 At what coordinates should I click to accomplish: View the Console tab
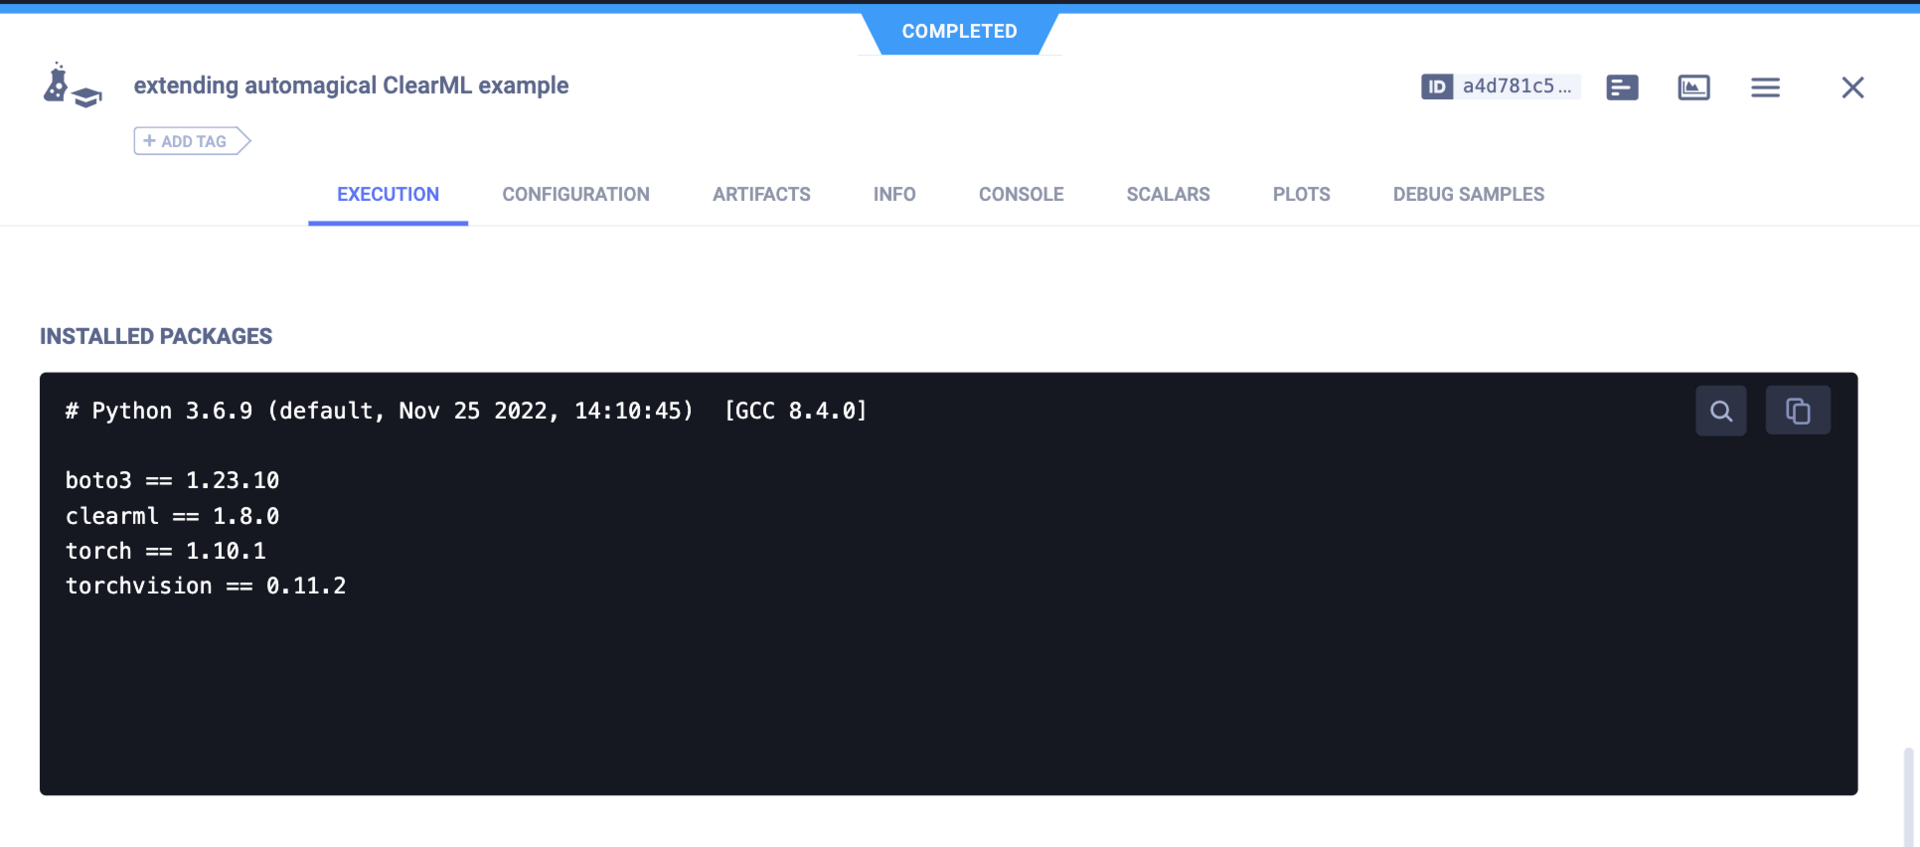pyautogui.click(x=1021, y=195)
